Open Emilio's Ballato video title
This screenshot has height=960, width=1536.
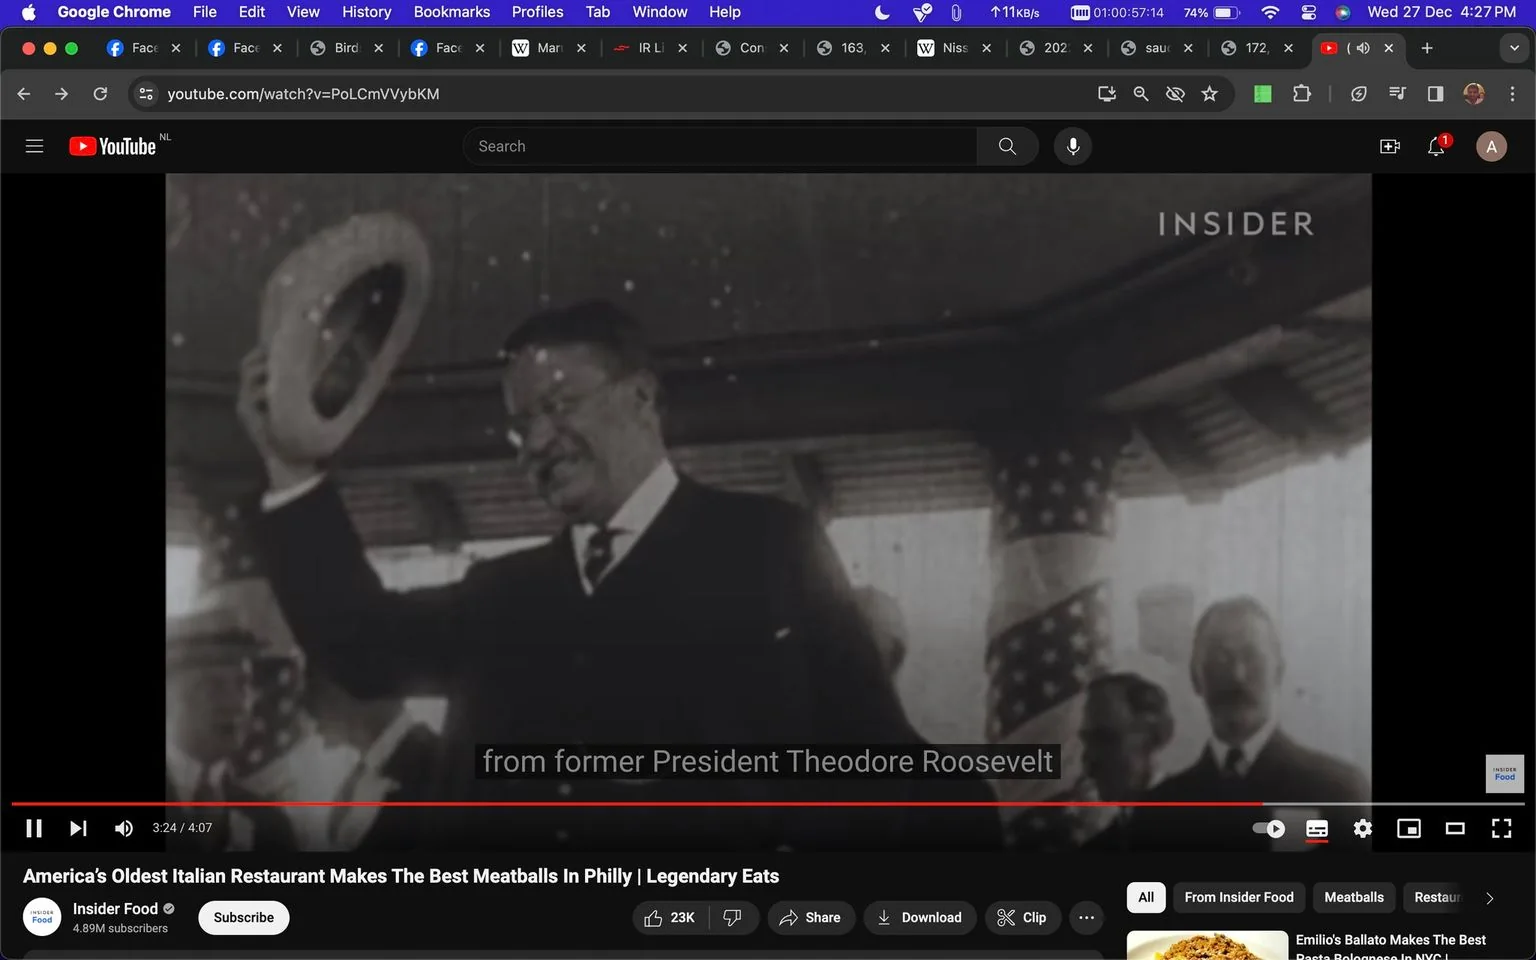point(1390,947)
